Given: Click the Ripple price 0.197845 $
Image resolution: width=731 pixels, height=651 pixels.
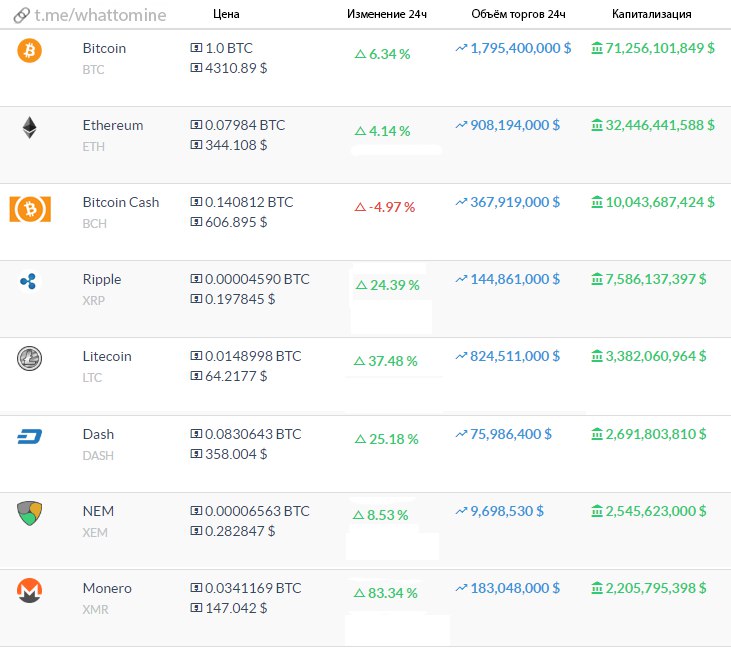Looking at the screenshot, I should pos(240,299).
